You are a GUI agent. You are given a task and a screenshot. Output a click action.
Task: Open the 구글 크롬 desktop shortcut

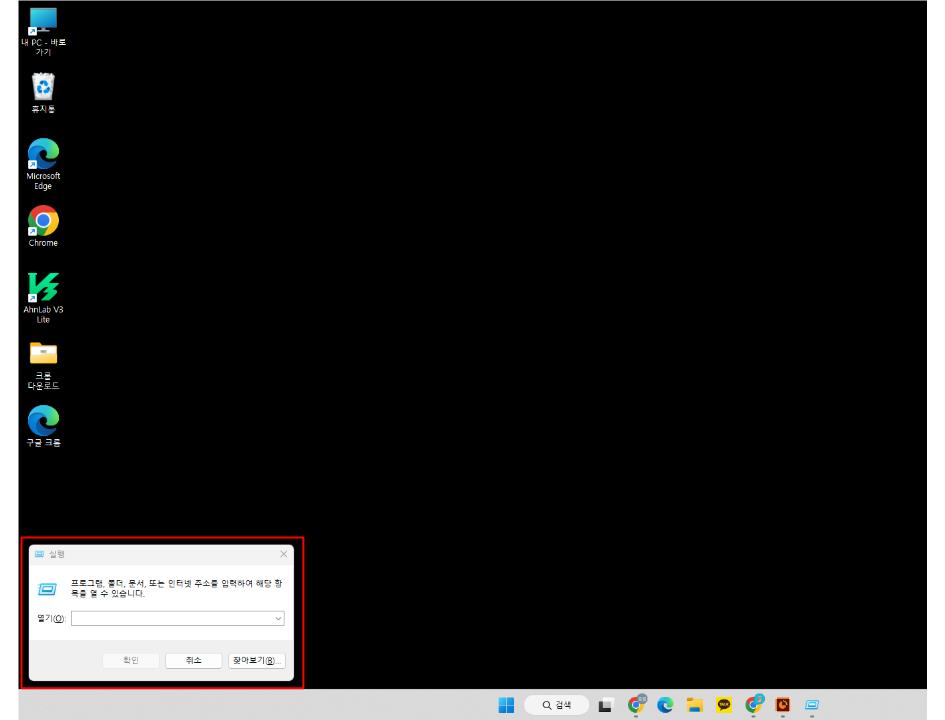pos(43,420)
